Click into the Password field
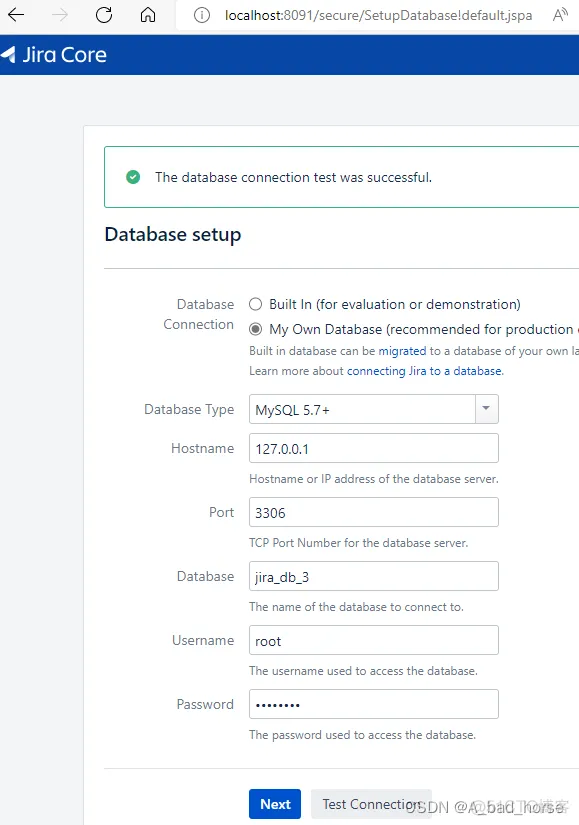The height and width of the screenshot is (825, 579). click(374, 704)
